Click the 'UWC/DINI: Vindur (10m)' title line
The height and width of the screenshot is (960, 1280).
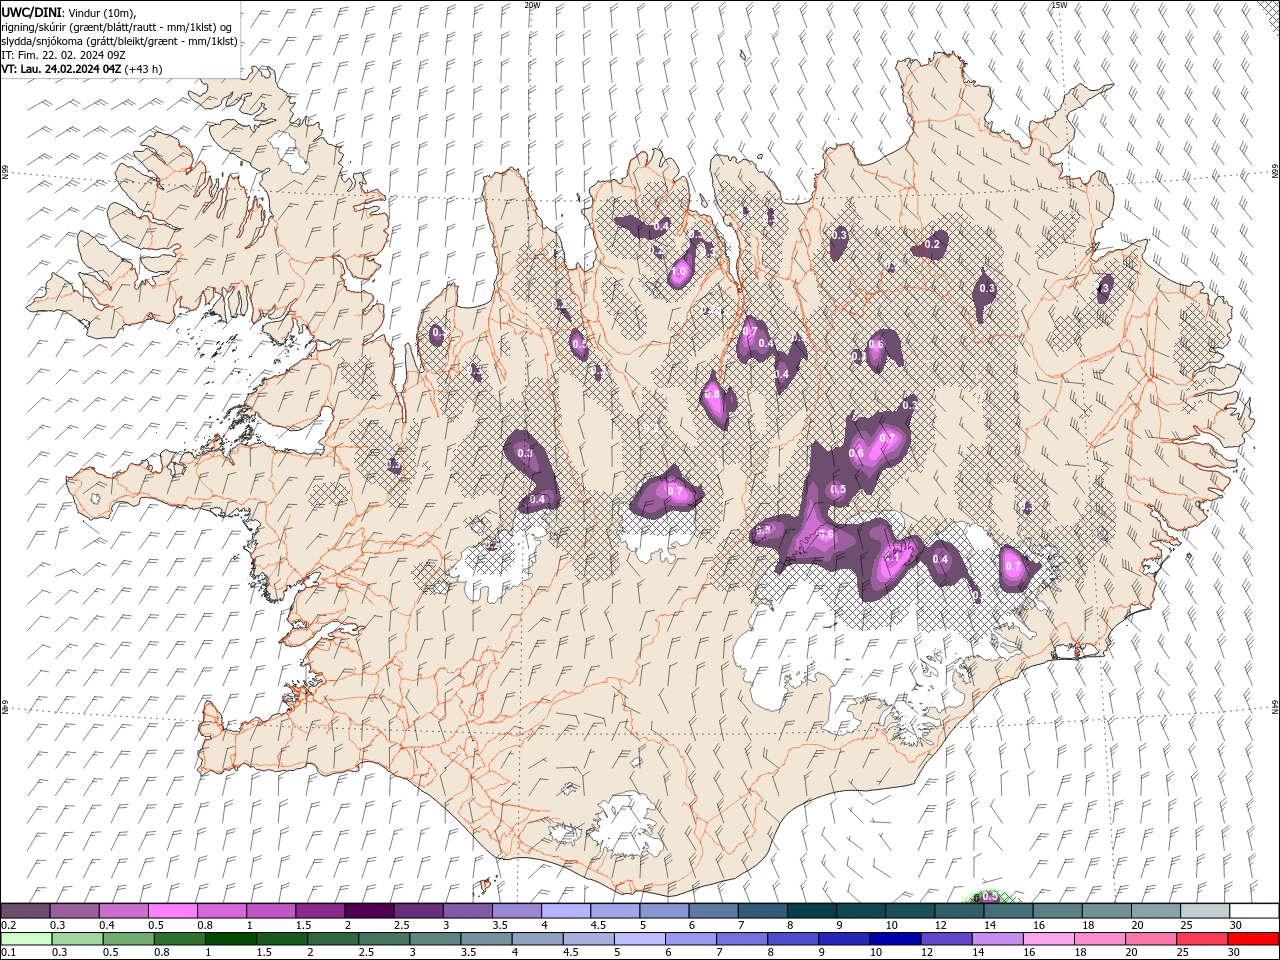(68, 12)
